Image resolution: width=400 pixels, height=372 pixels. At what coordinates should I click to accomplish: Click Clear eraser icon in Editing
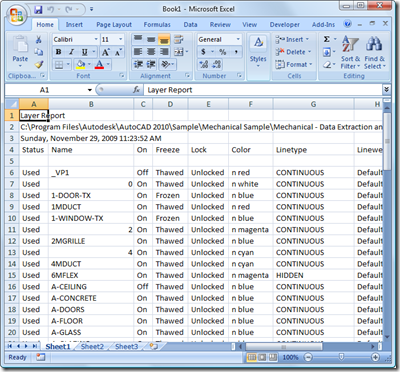tap(327, 65)
